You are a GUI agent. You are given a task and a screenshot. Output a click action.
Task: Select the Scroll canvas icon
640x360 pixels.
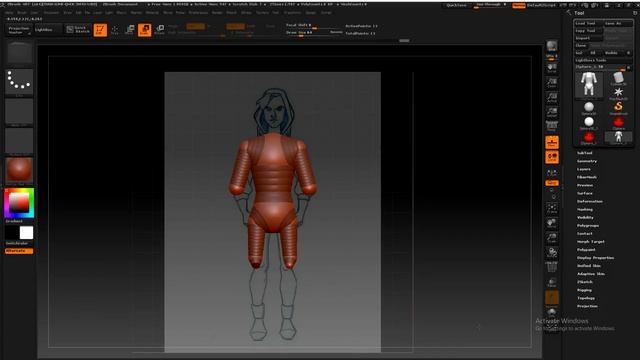click(552, 68)
